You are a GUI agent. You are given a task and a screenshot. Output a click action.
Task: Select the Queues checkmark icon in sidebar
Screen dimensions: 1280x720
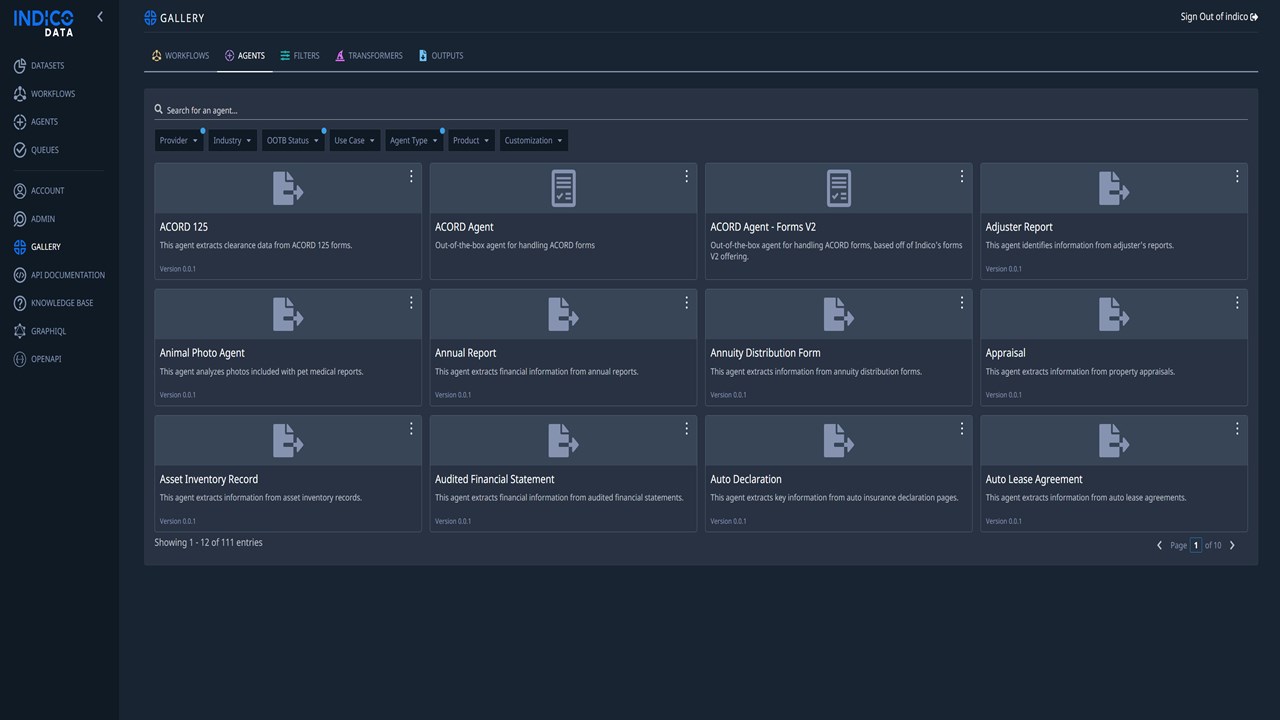point(20,150)
